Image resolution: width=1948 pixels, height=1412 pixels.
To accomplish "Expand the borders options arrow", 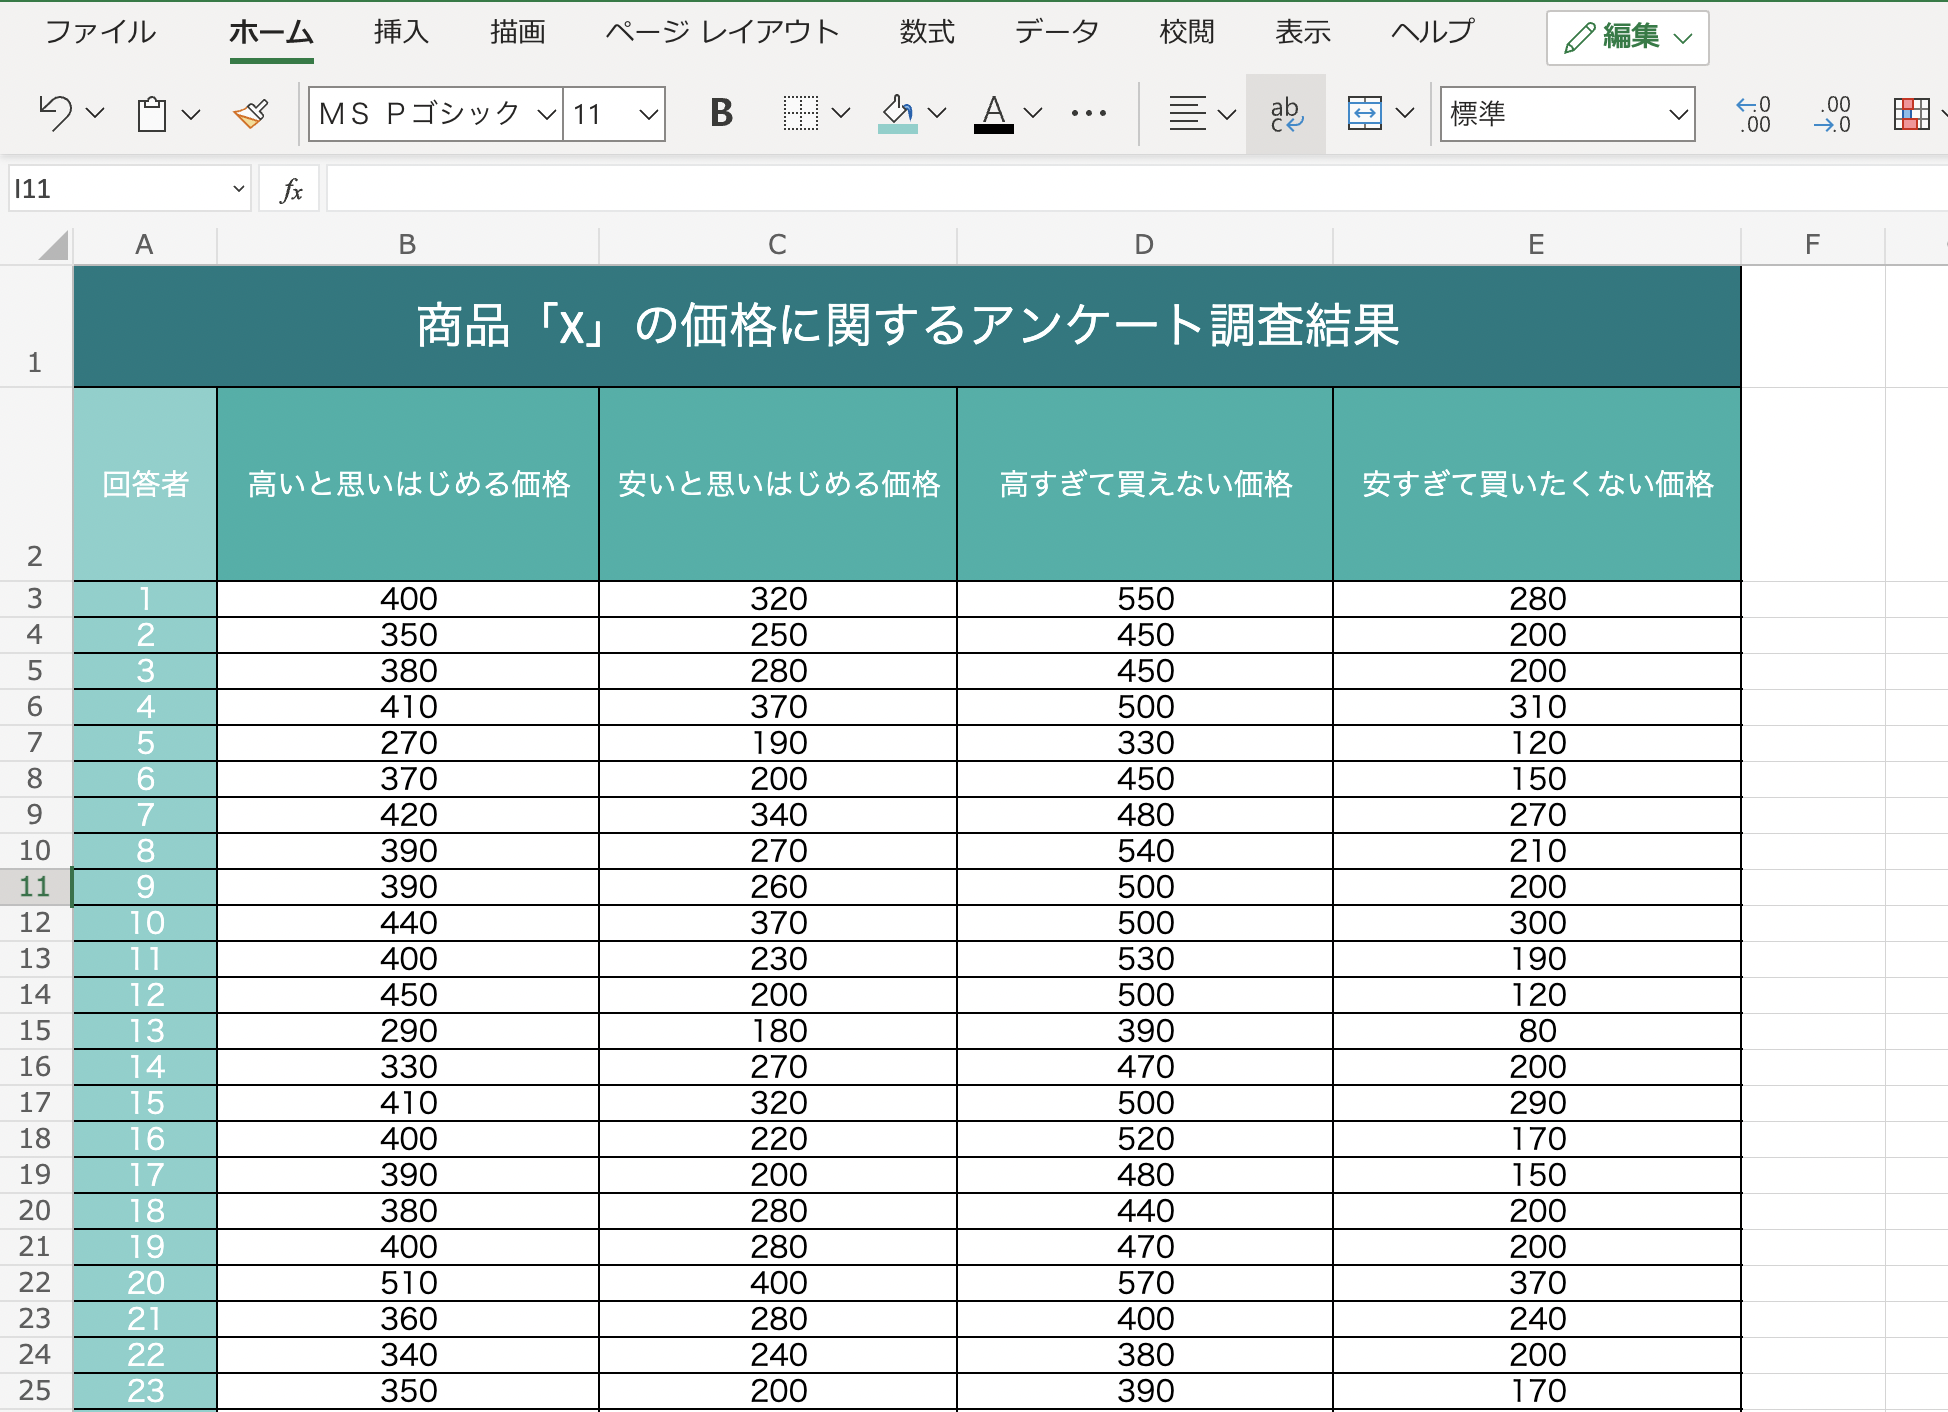I will point(841,113).
